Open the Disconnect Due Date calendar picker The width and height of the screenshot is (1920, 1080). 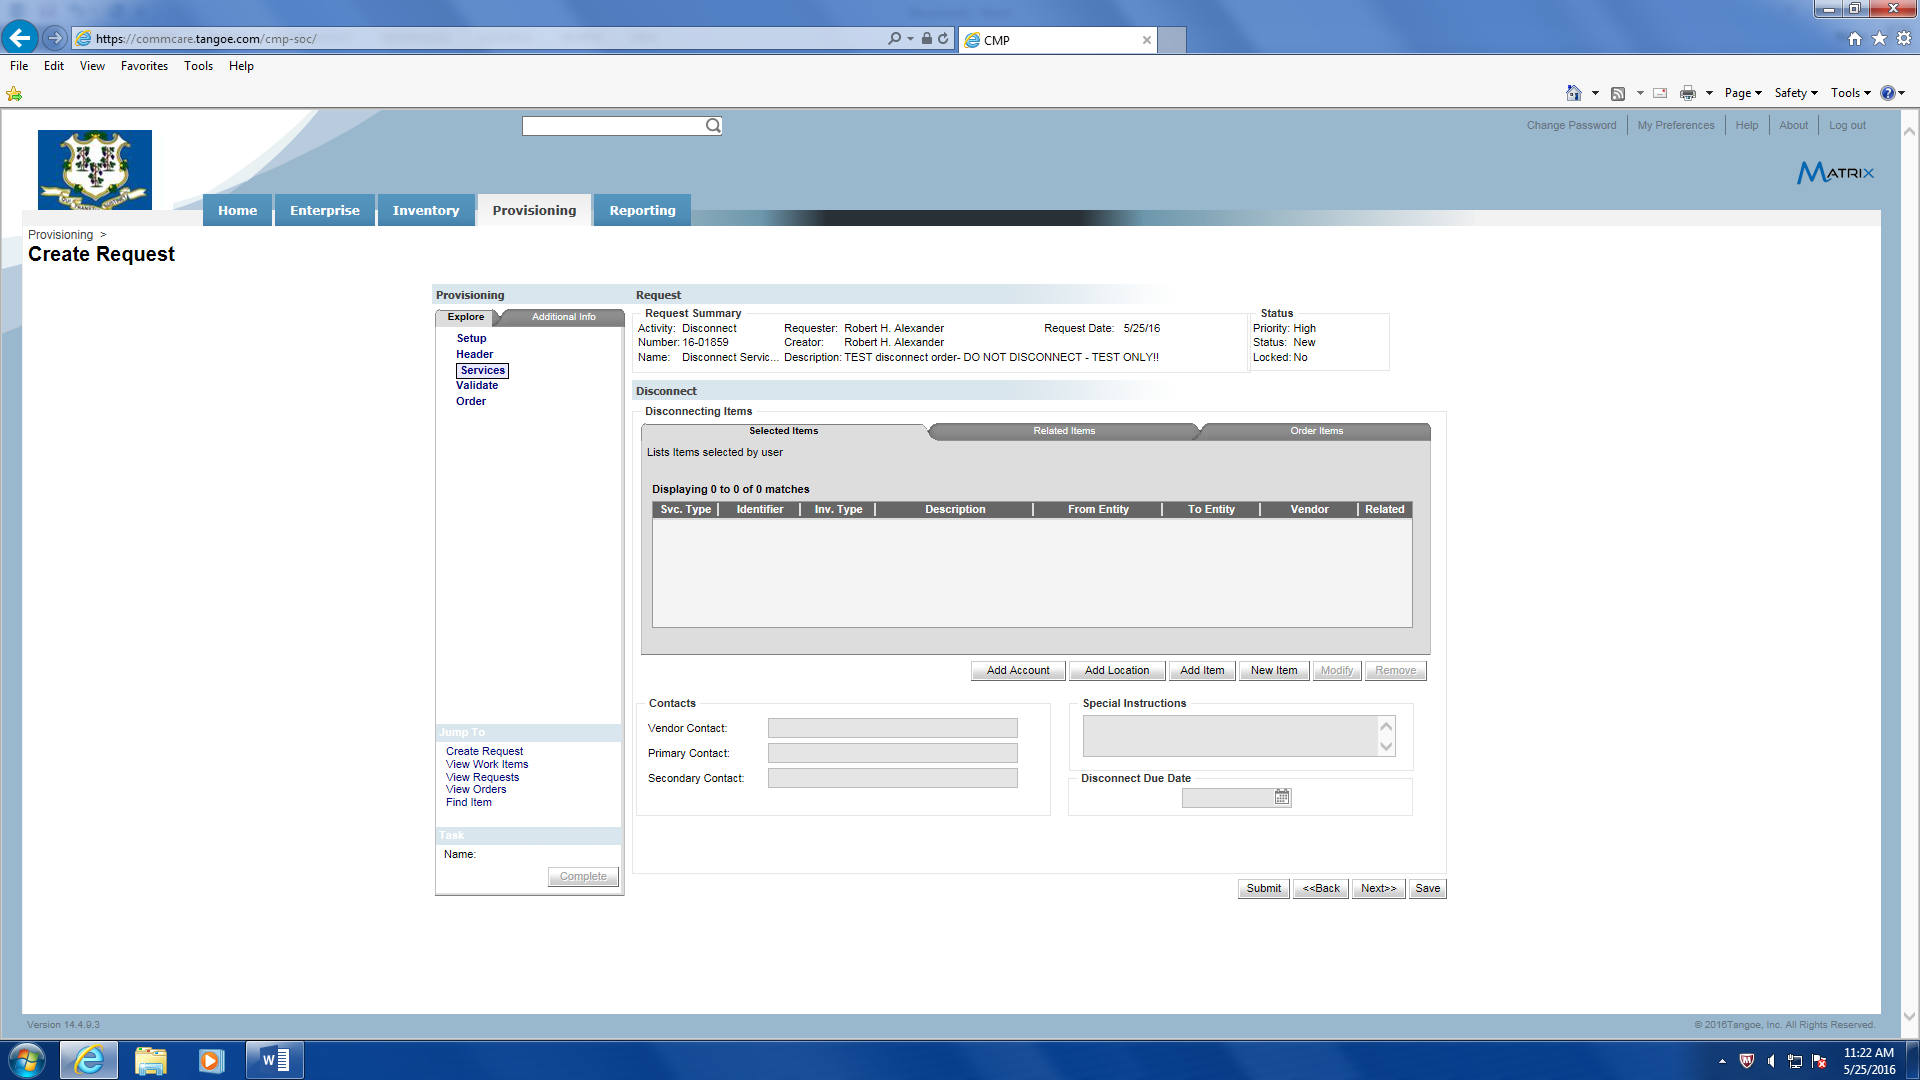click(1282, 797)
